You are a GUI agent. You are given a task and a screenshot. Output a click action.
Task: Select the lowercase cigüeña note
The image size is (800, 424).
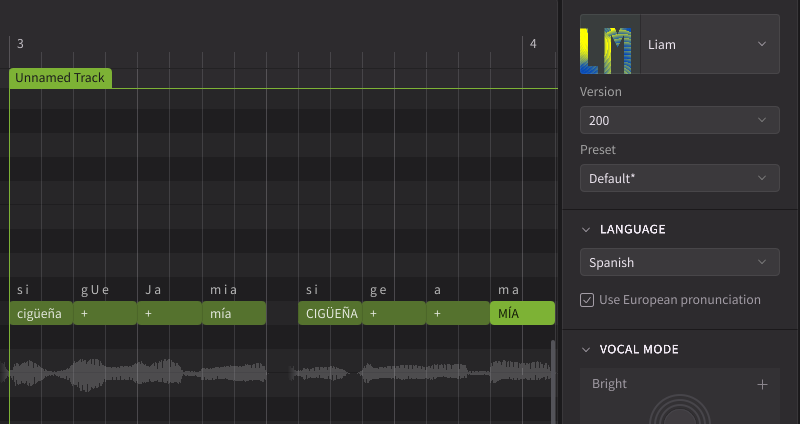[41, 313]
